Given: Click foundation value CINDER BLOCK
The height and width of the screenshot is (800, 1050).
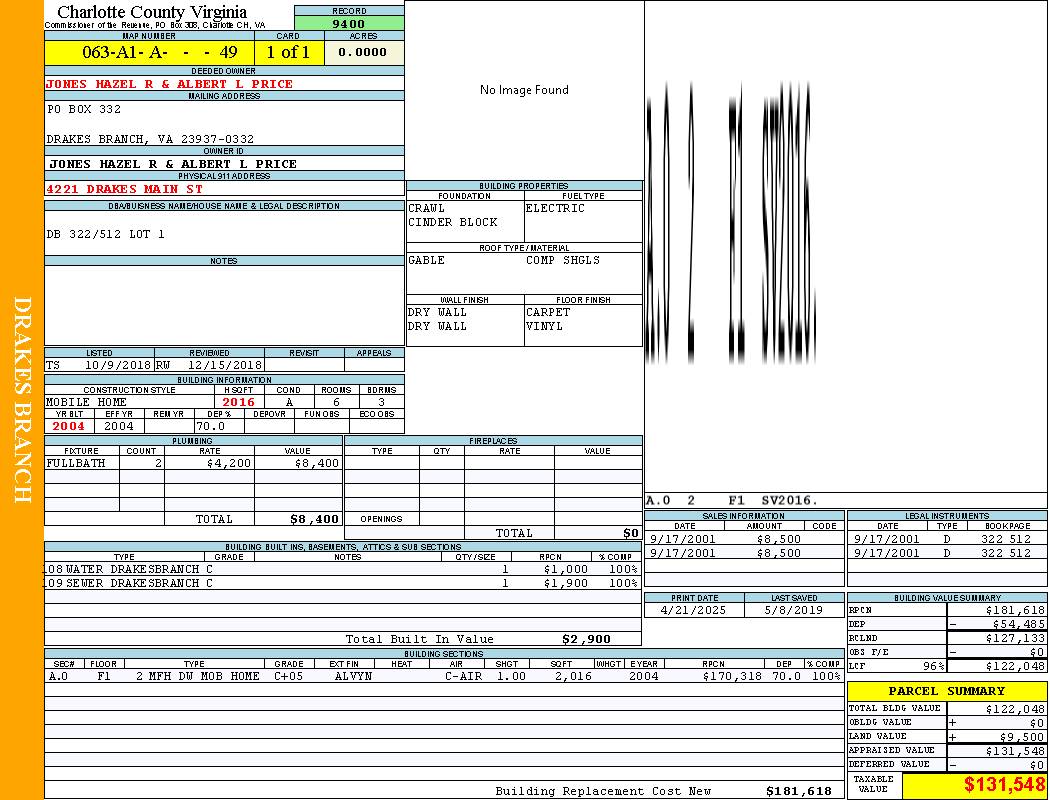Looking at the screenshot, I should tap(453, 222).
